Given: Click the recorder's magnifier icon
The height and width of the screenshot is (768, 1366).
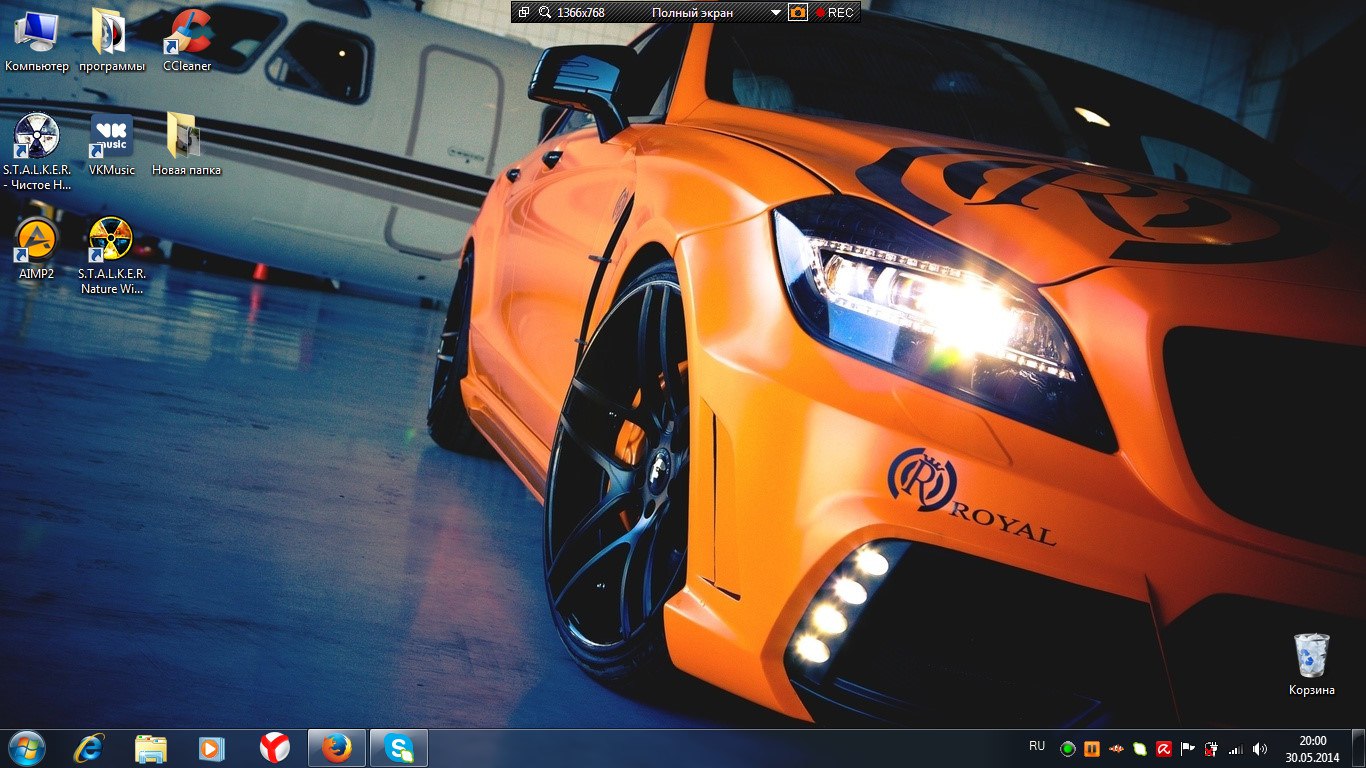Looking at the screenshot, I should tap(545, 13).
